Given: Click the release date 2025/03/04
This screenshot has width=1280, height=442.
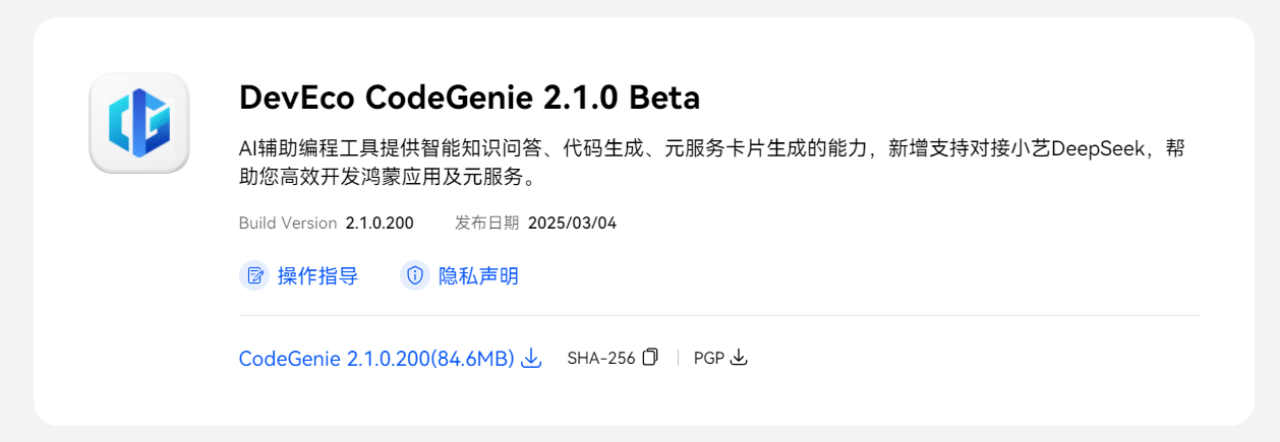Looking at the screenshot, I should tap(572, 223).
